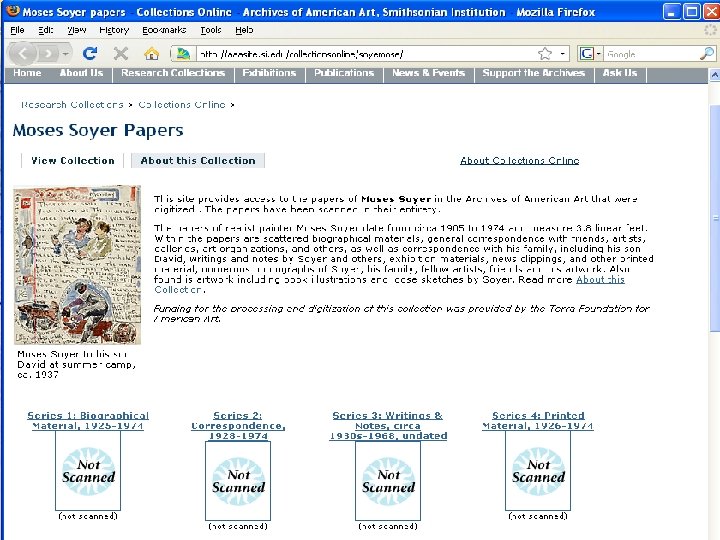Click the Google search box
Screen dimensions: 720x540
point(651,54)
